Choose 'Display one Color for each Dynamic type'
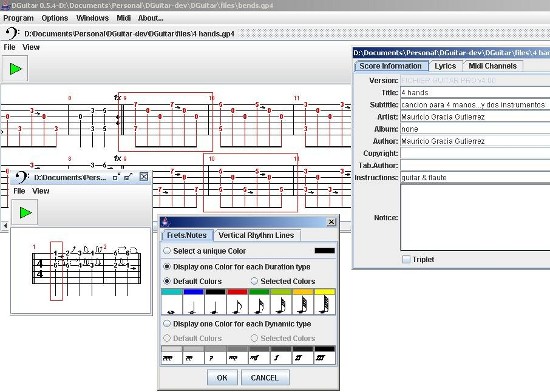The height and width of the screenshot is (392, 550). click(167, 324)
